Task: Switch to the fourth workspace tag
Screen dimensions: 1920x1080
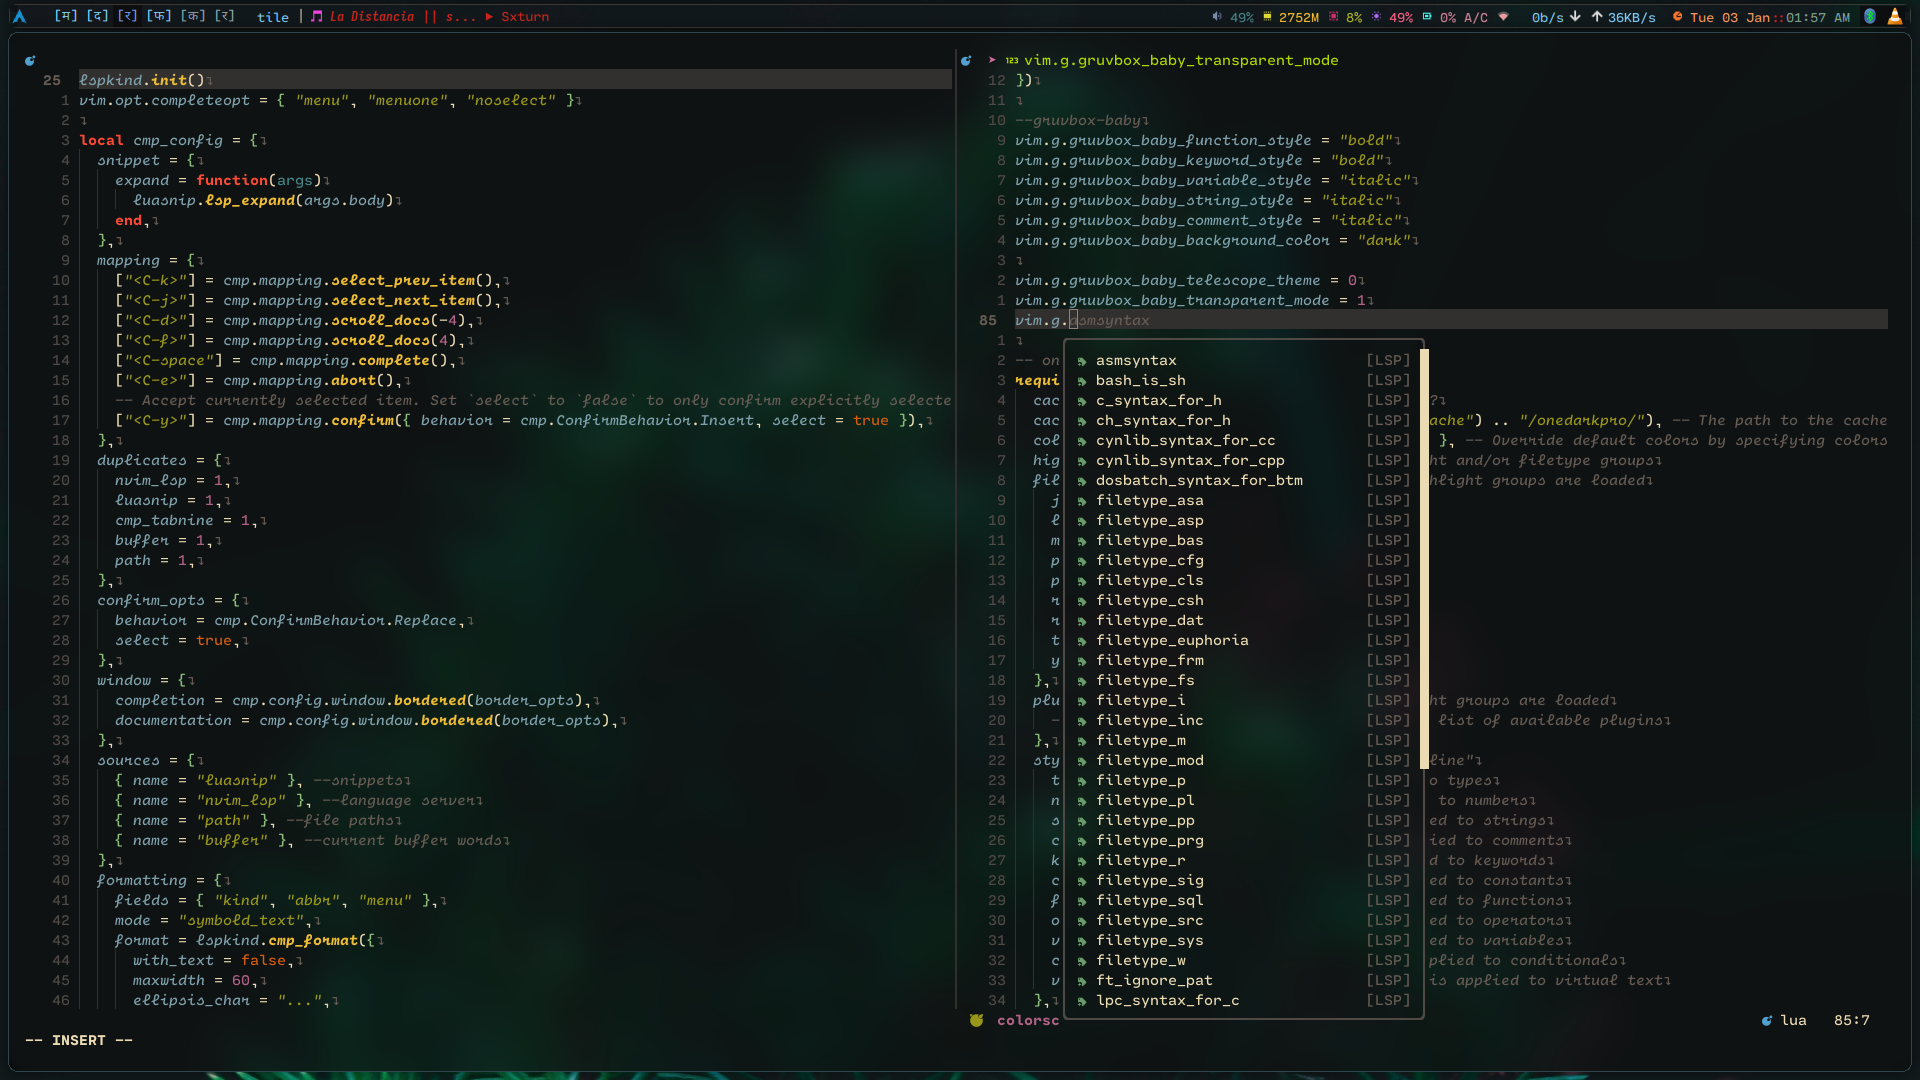Action: [x=159, y=17]
